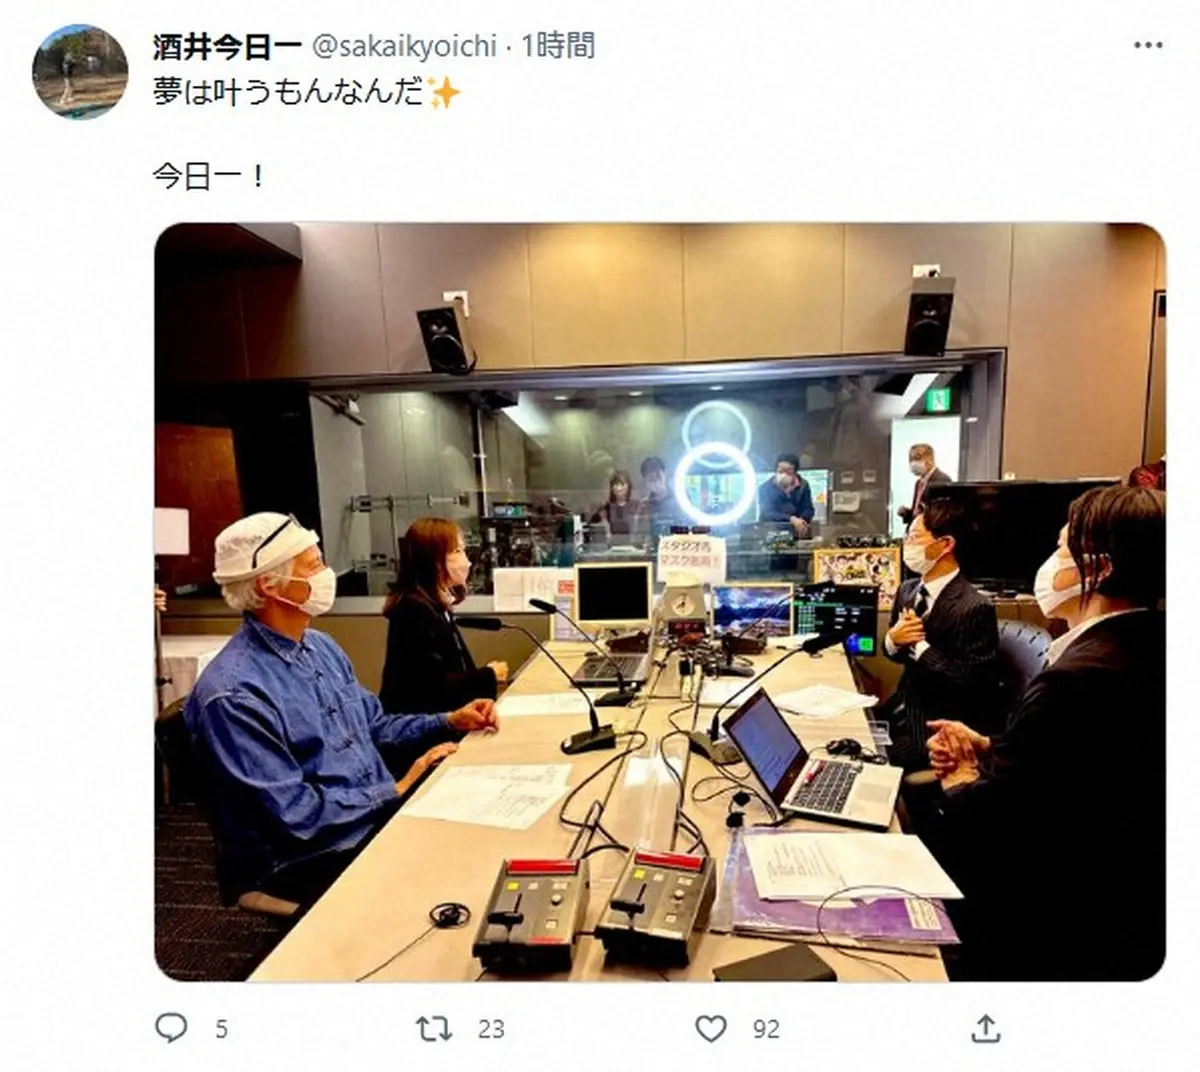Retweet the post using the arrows icon
The image size is (1200, 1072).
(434, 1027)
